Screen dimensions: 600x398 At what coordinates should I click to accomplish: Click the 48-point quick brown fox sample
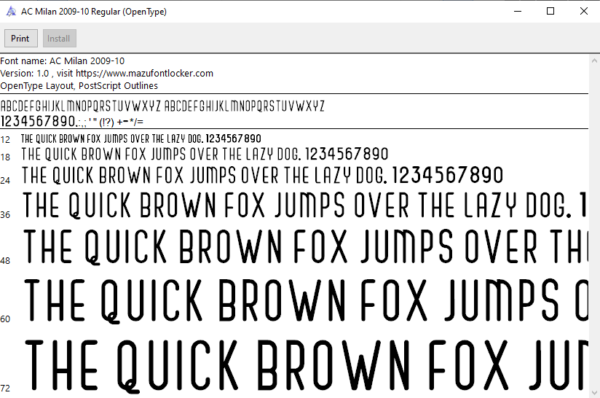(305, 247)
